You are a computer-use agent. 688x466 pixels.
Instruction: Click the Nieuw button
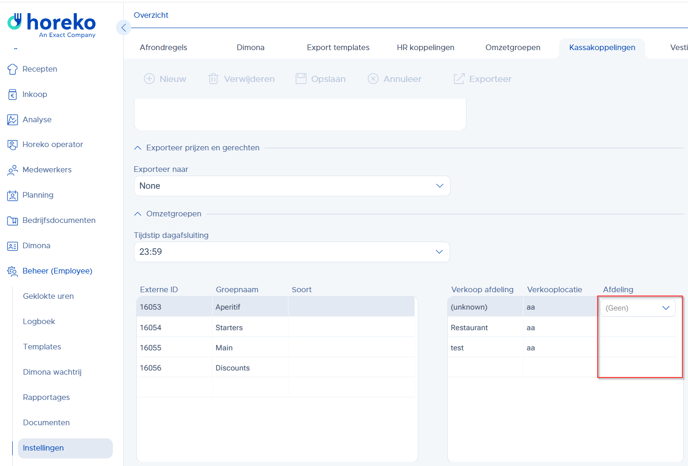[x=165, y=79]
